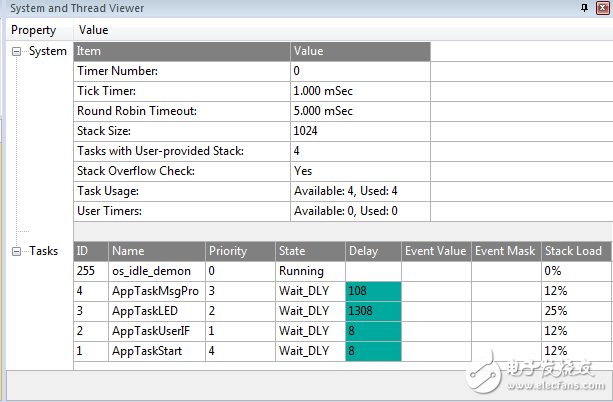The height and width of the screenshot is (402, 613).
Task: Click the Value column header at top
Action: pyautogui.click(x=93, y=30)
